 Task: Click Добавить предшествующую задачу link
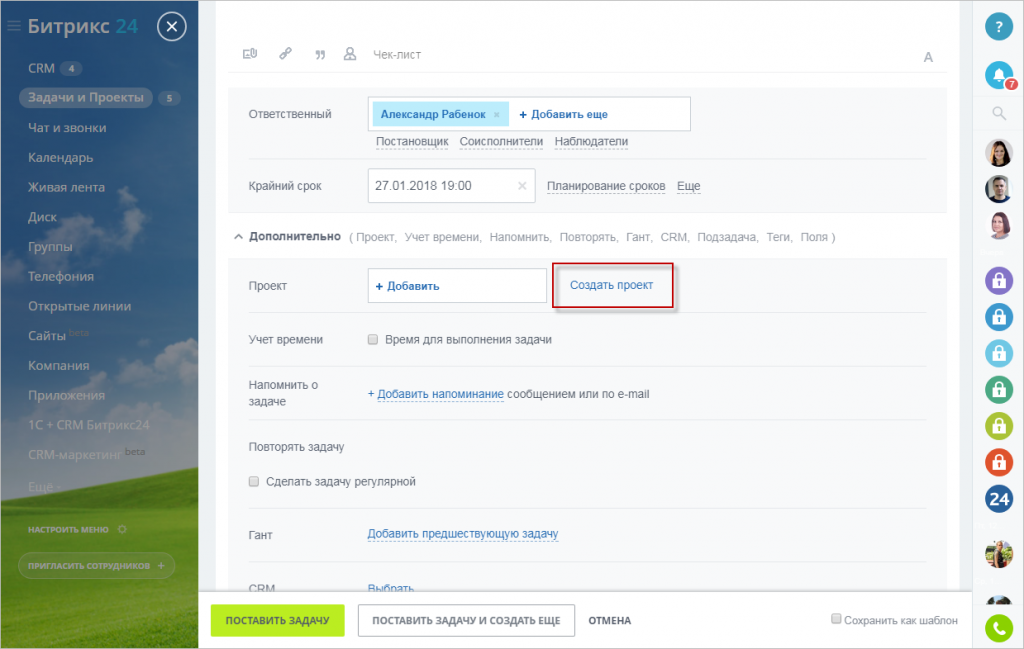point(462,534)
